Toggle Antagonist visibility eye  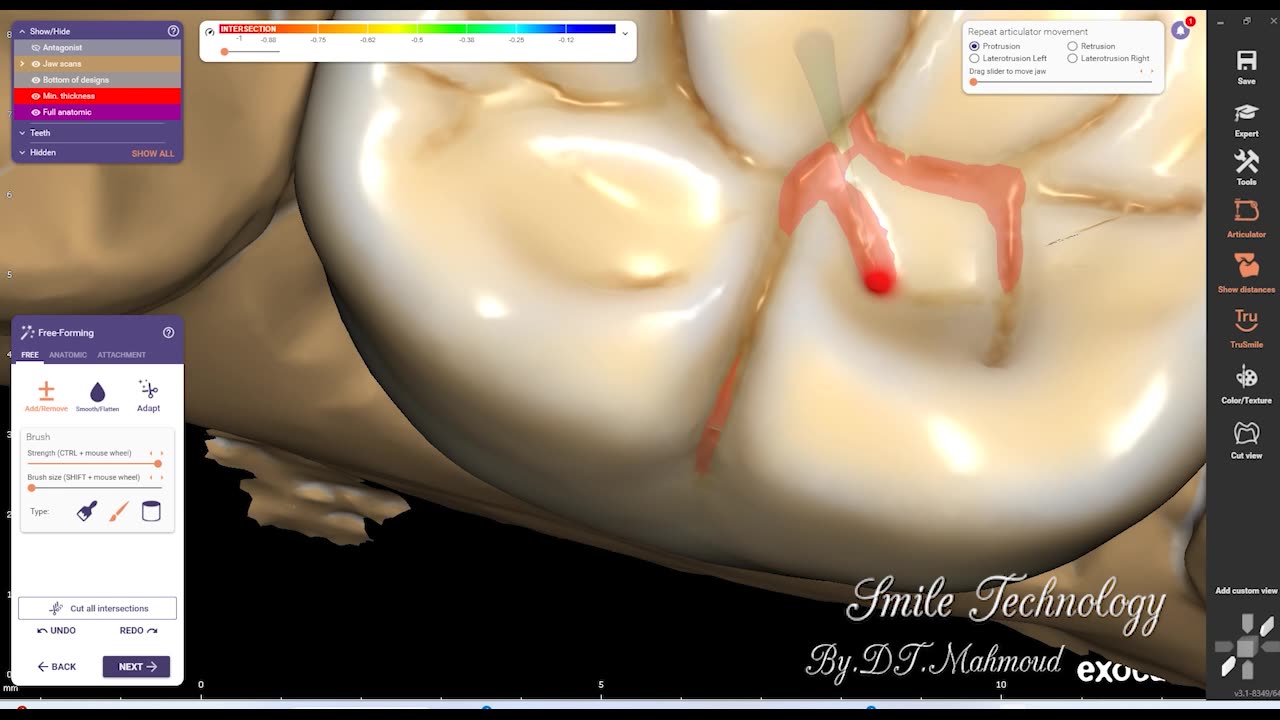point(36,47)
